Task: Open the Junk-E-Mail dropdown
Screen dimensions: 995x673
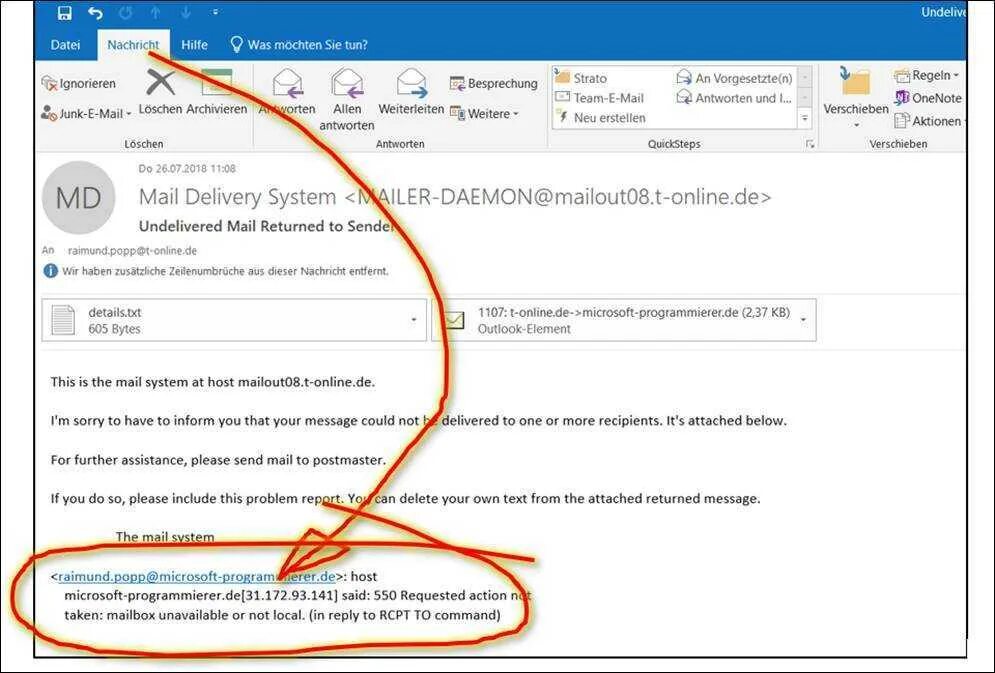Action: pos(86,114)
